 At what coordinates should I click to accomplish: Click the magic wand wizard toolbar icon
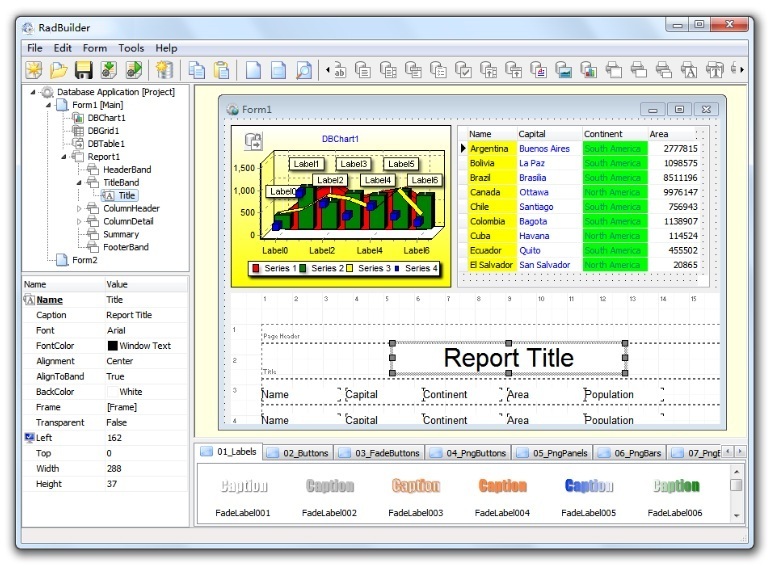(164, 70)
